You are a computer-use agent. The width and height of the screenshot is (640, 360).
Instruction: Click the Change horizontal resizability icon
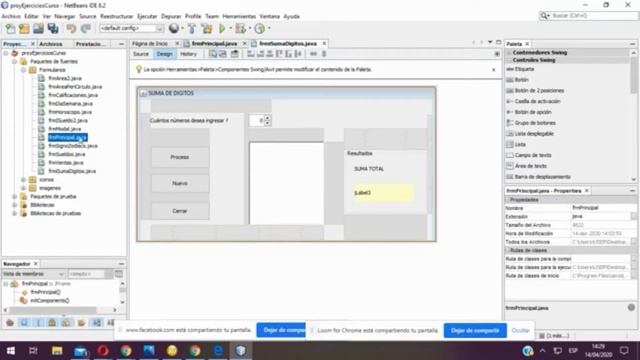[x=313, y=54]
